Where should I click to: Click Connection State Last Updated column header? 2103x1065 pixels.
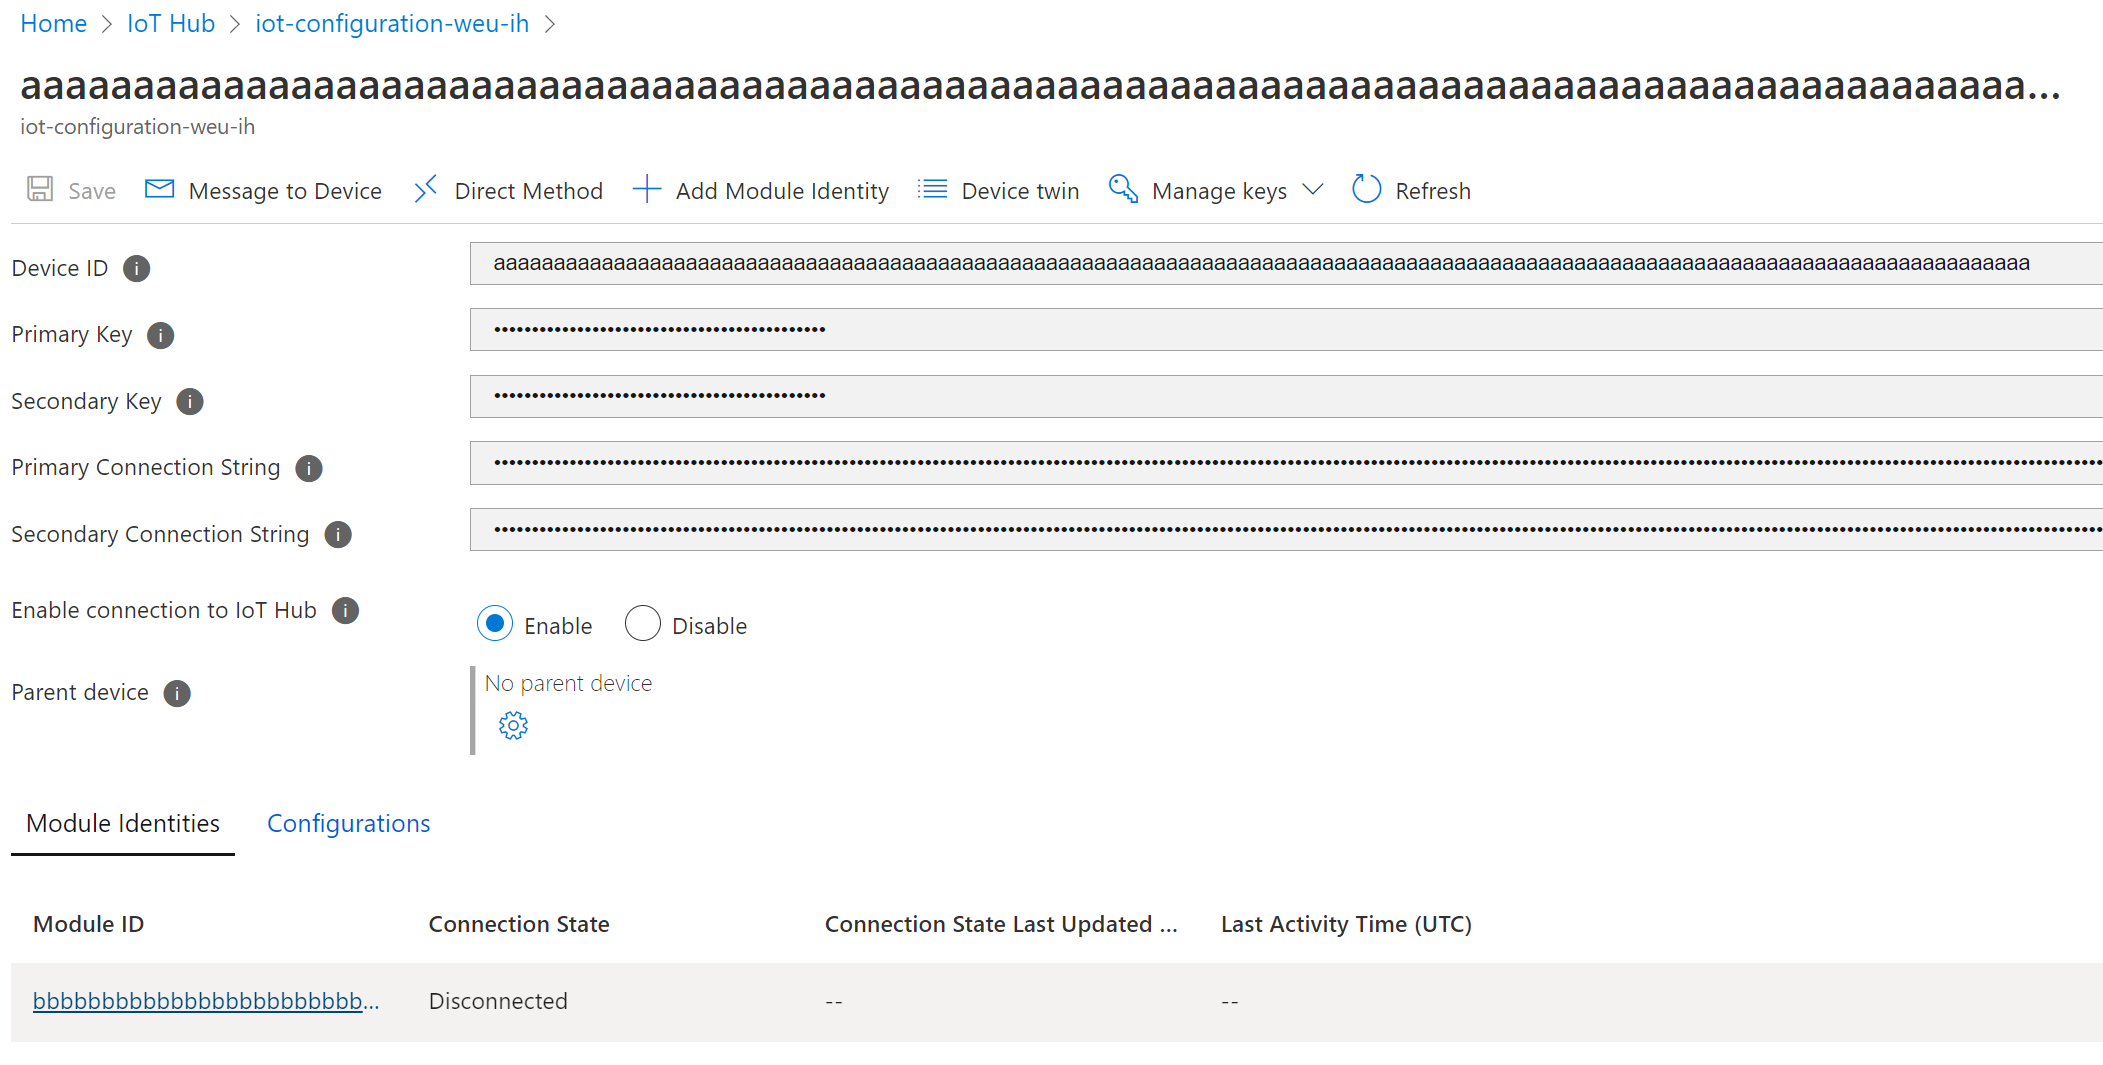point(1001,925)
